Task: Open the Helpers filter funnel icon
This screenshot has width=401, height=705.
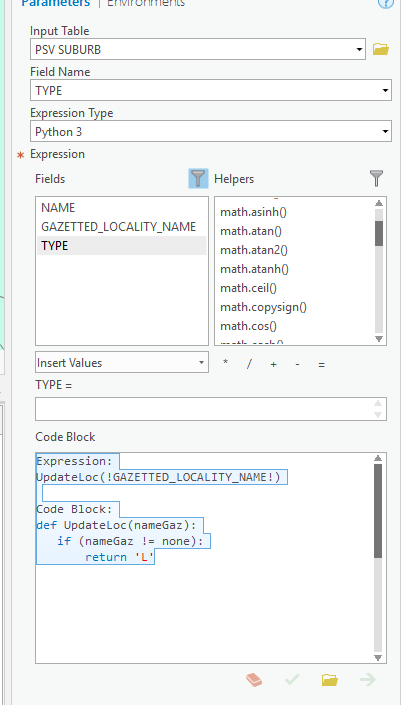Action: tap(376, 178)
